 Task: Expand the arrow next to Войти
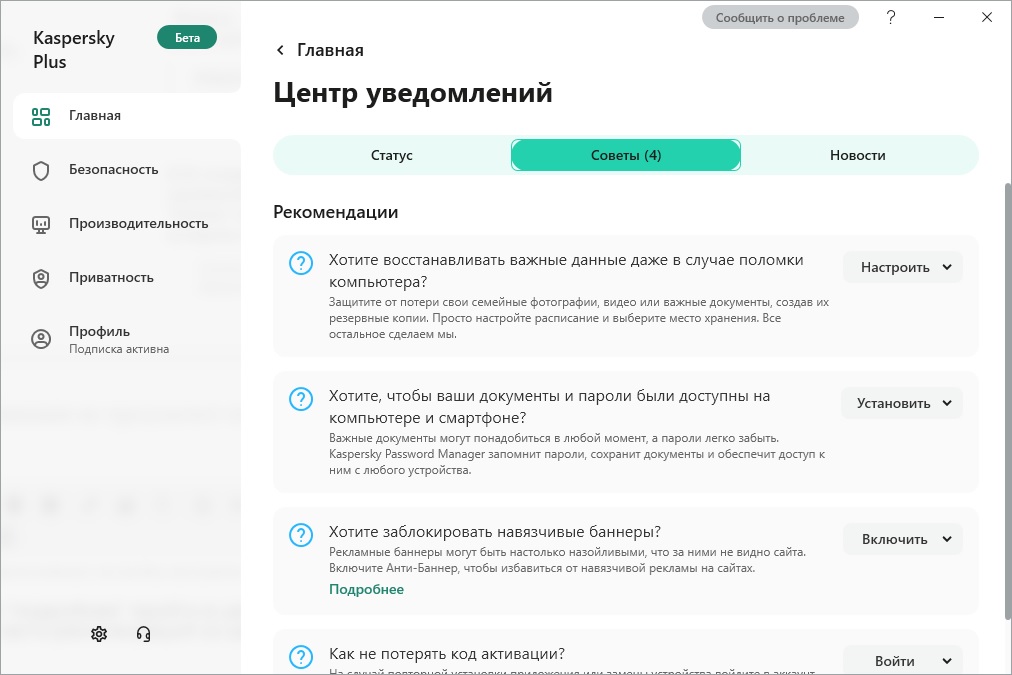click(x=947, y=661)
